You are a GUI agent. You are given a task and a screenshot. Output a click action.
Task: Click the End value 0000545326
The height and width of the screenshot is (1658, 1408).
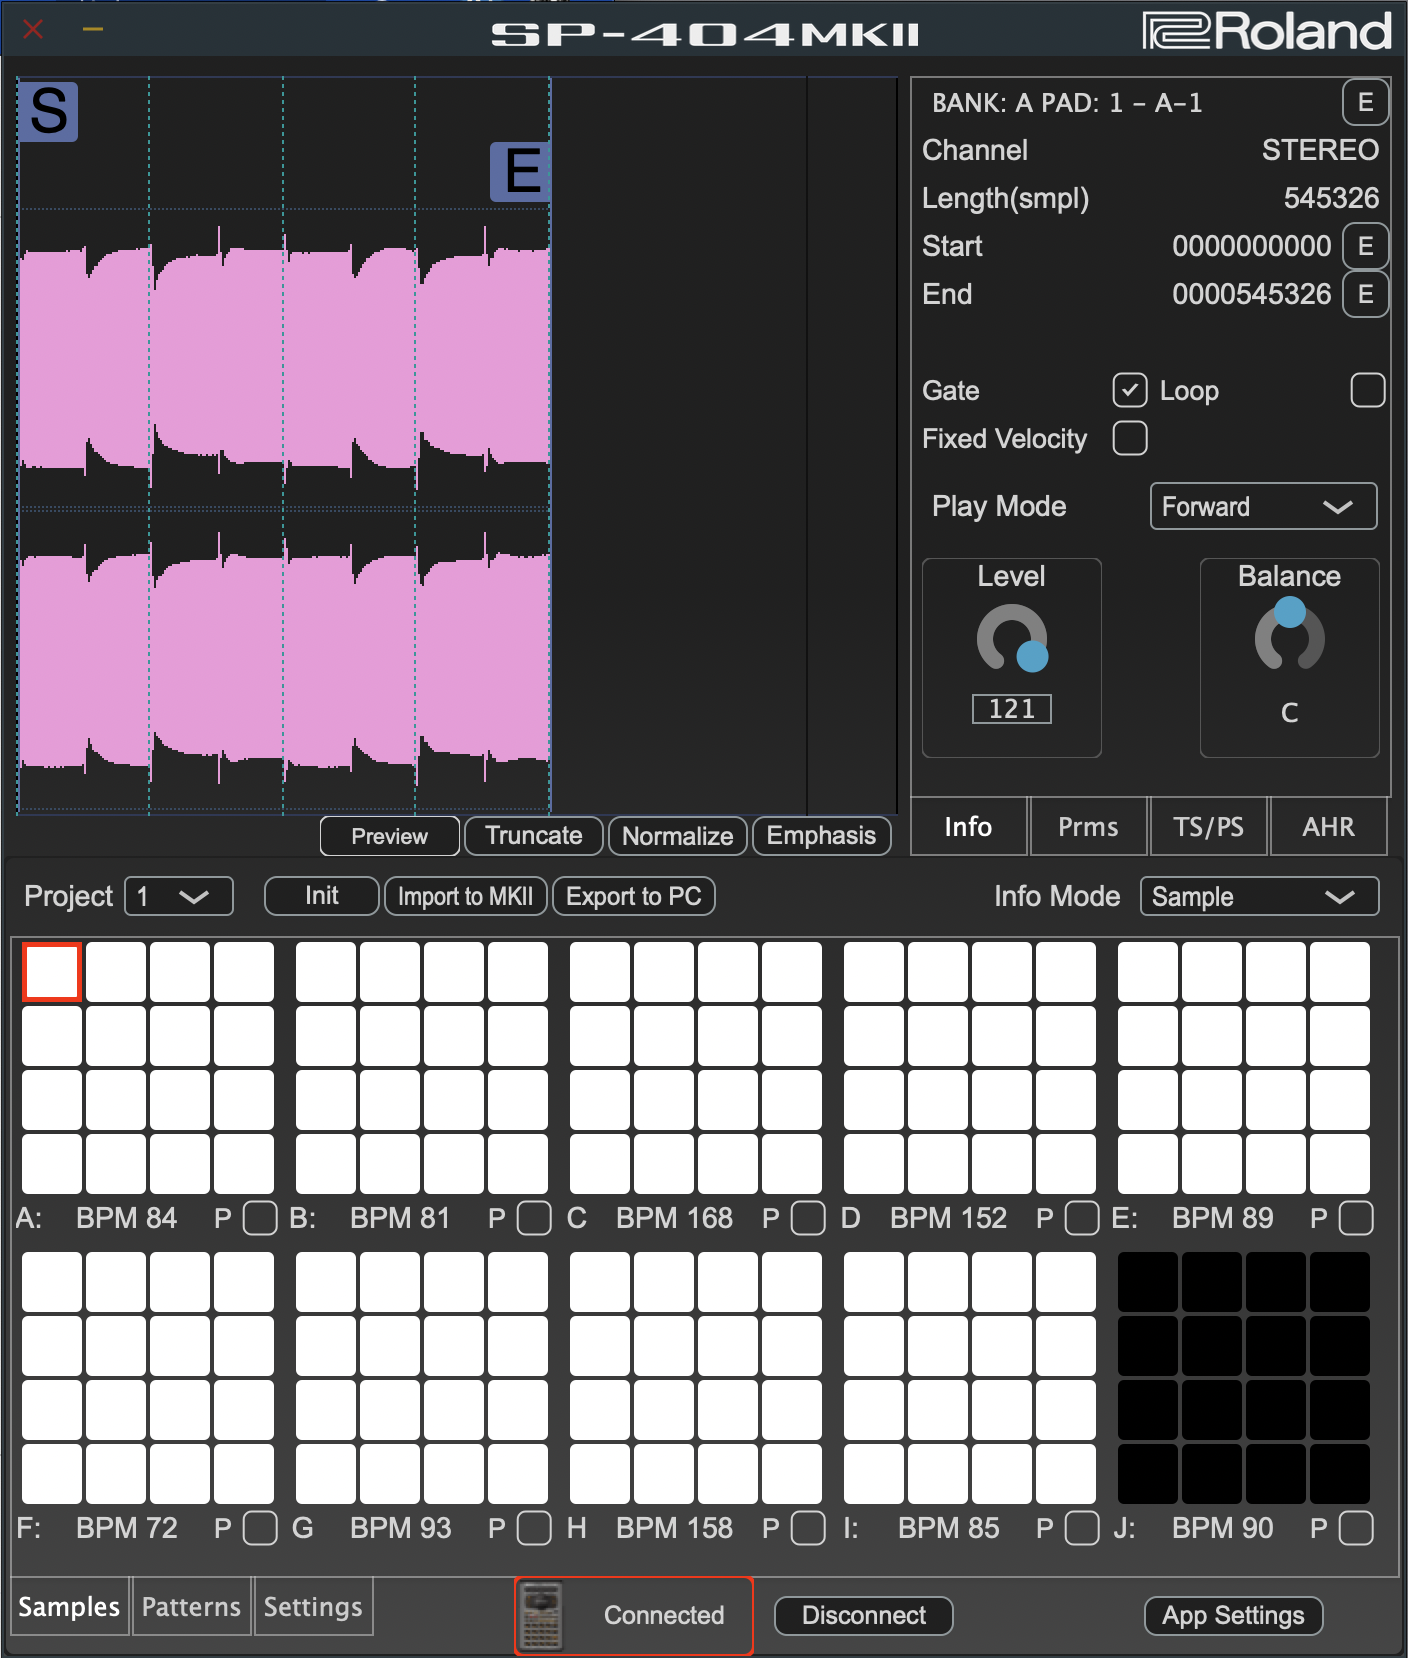tap(1251, 294)
